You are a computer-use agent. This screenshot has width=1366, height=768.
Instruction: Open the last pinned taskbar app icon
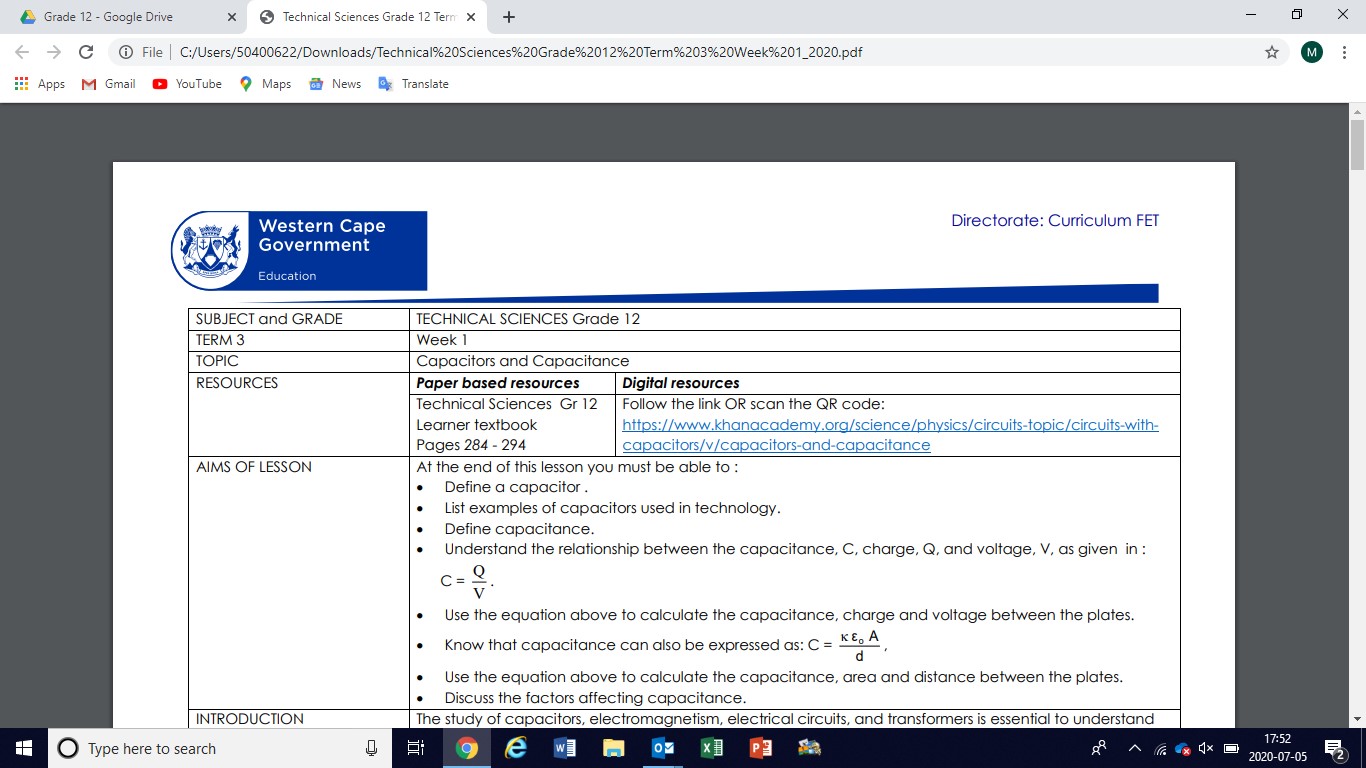tap(809, 748)
